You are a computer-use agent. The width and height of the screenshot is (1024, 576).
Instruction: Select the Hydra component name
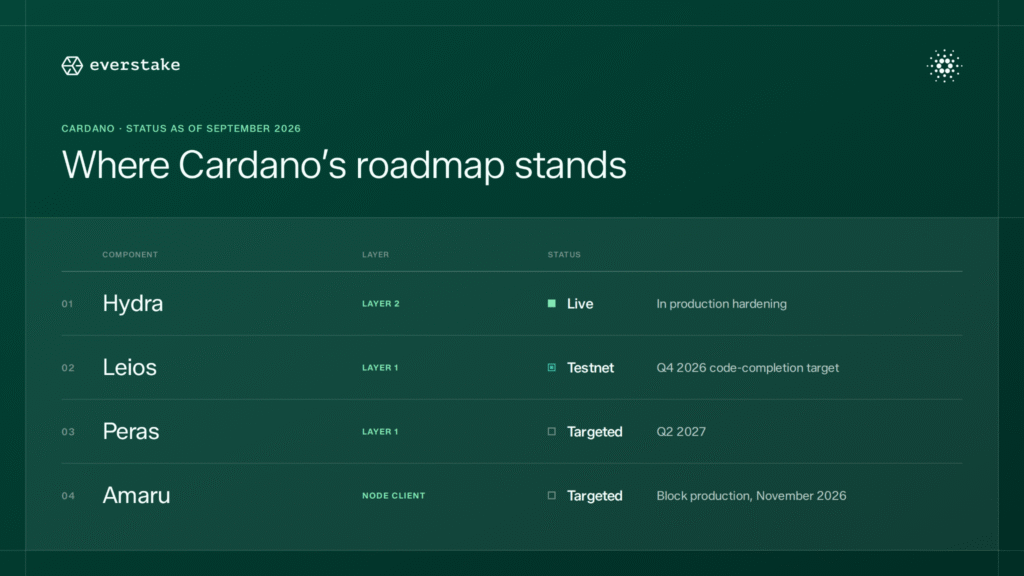[133, 304]
